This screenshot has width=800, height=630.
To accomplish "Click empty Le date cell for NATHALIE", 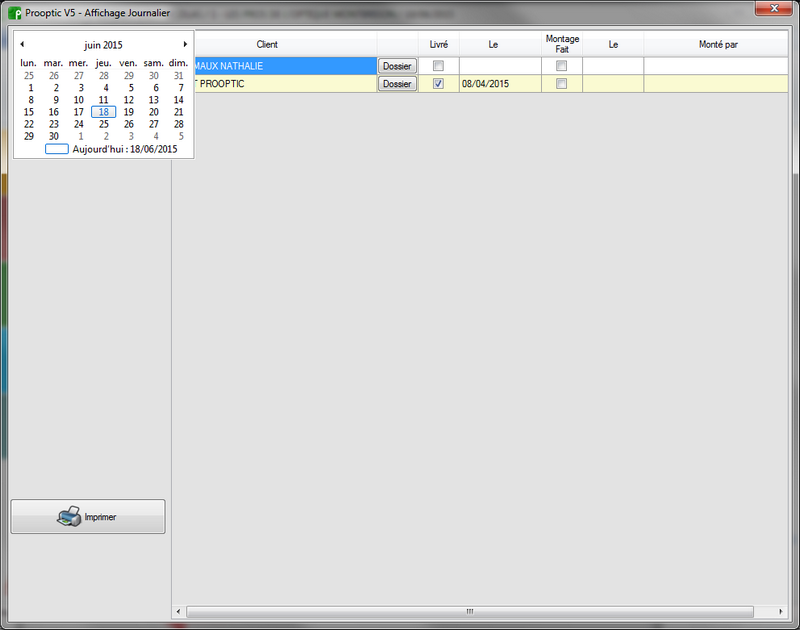I will coord(500,66).
